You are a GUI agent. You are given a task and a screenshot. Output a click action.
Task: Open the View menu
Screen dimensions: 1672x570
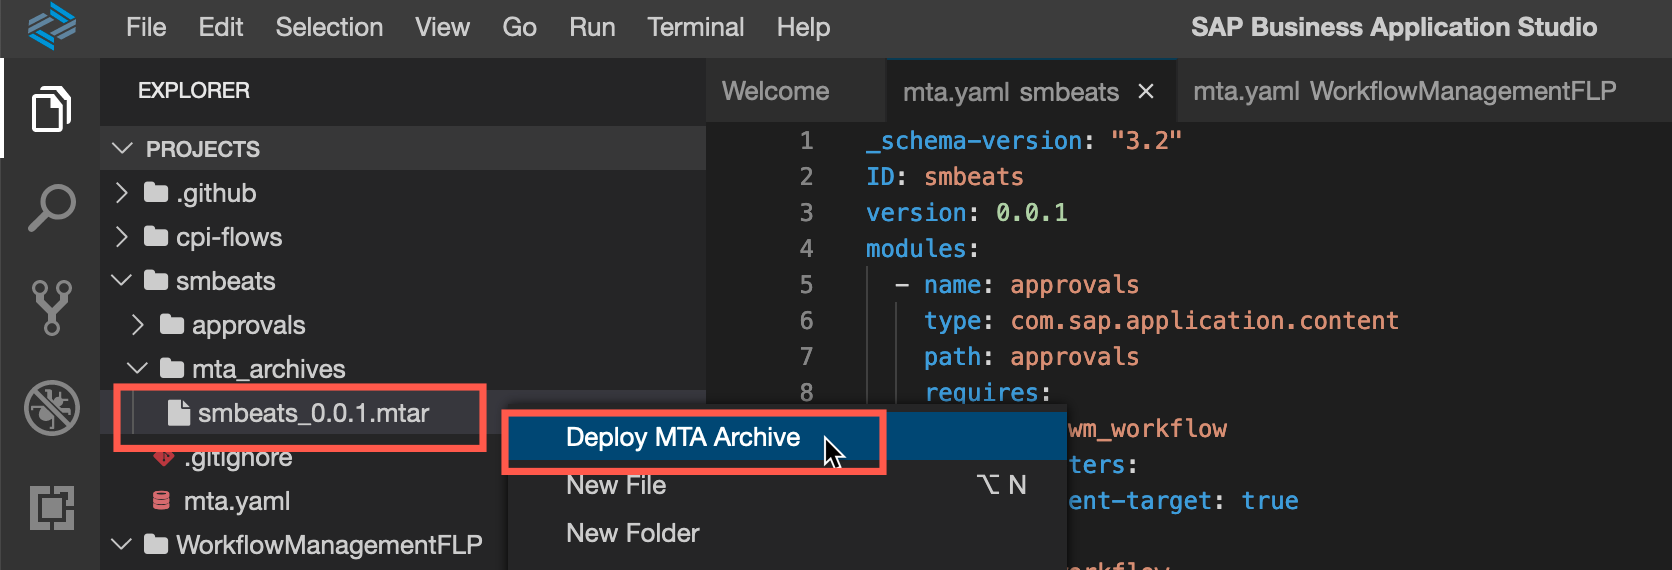click(x=442, y=27)
